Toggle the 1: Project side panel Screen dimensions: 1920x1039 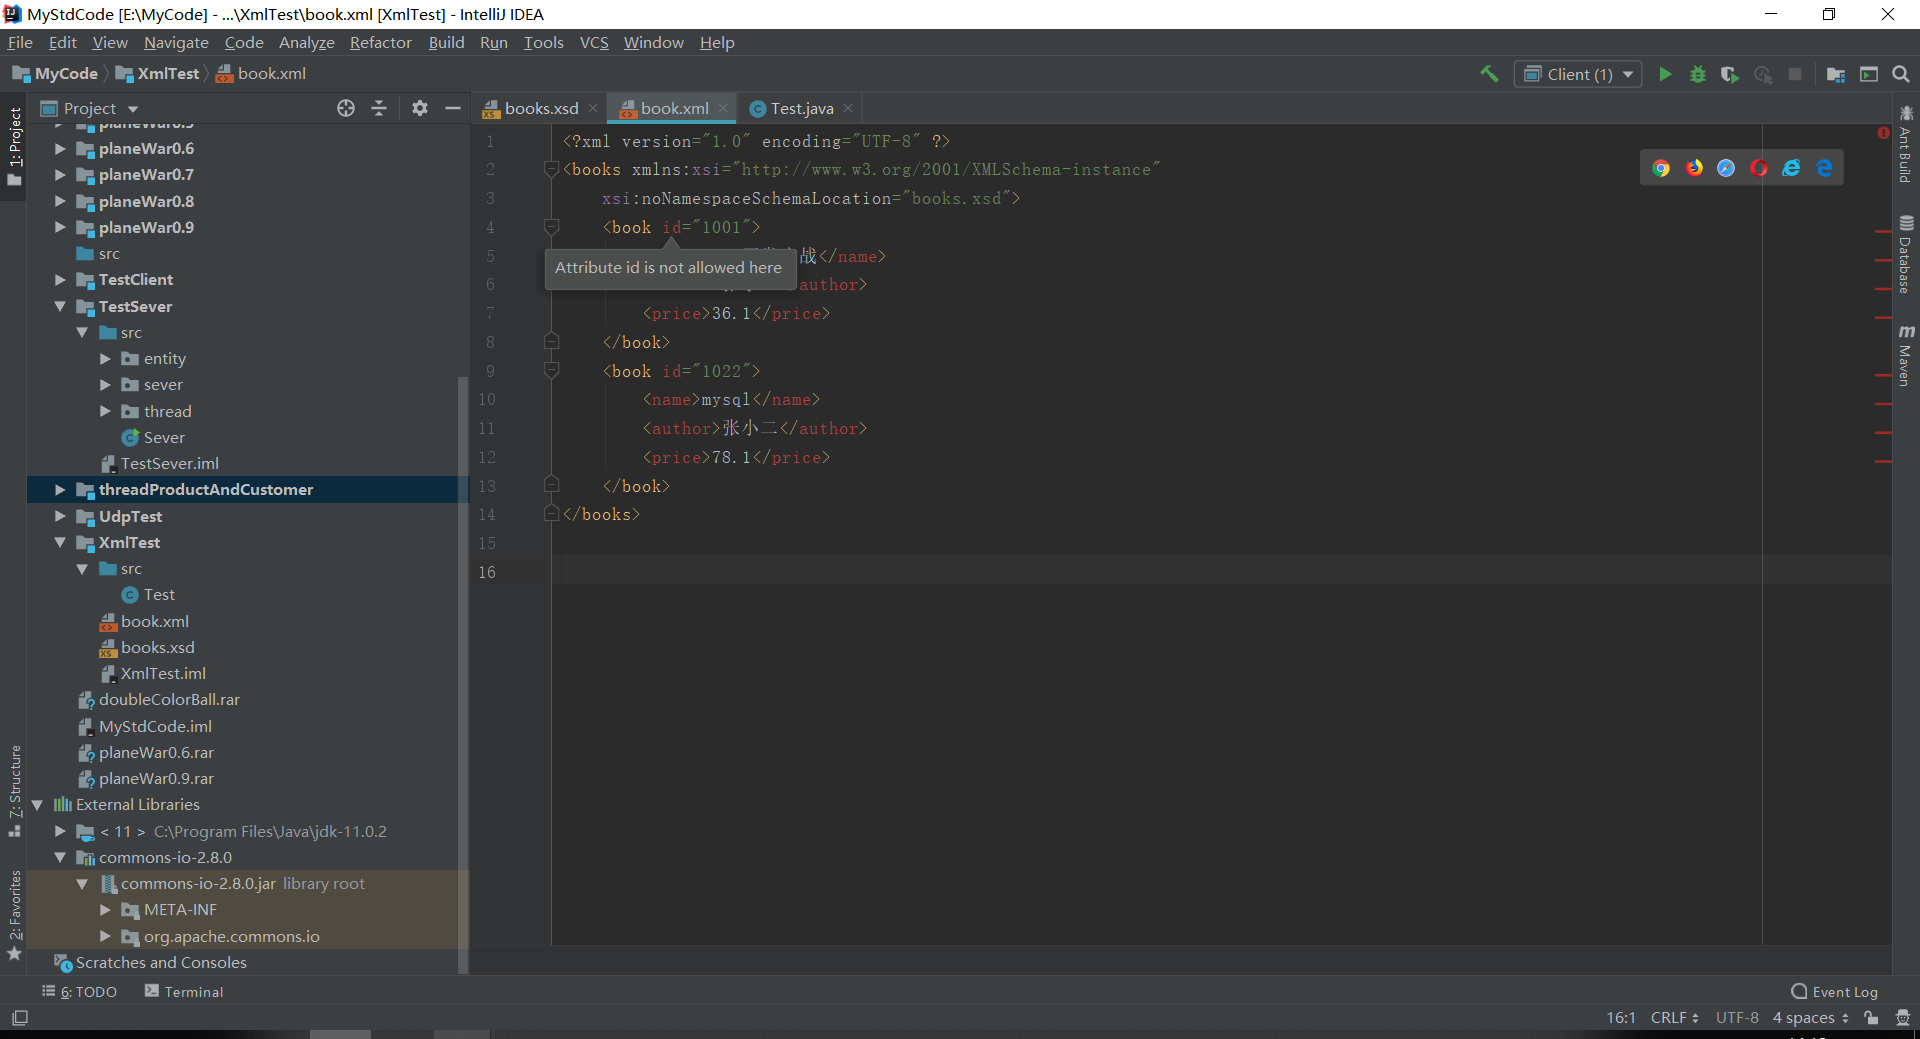click(14, 146)
